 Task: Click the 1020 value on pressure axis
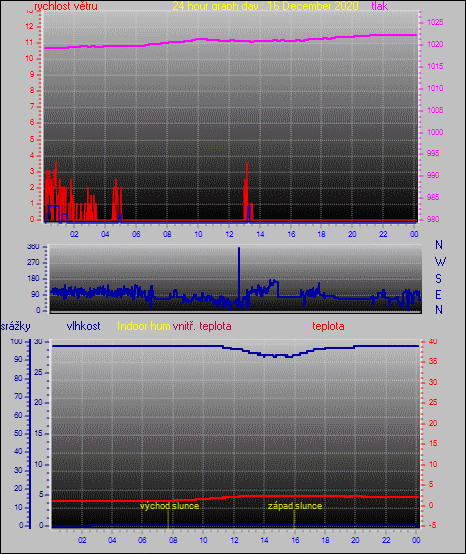(x=435, y=45)
